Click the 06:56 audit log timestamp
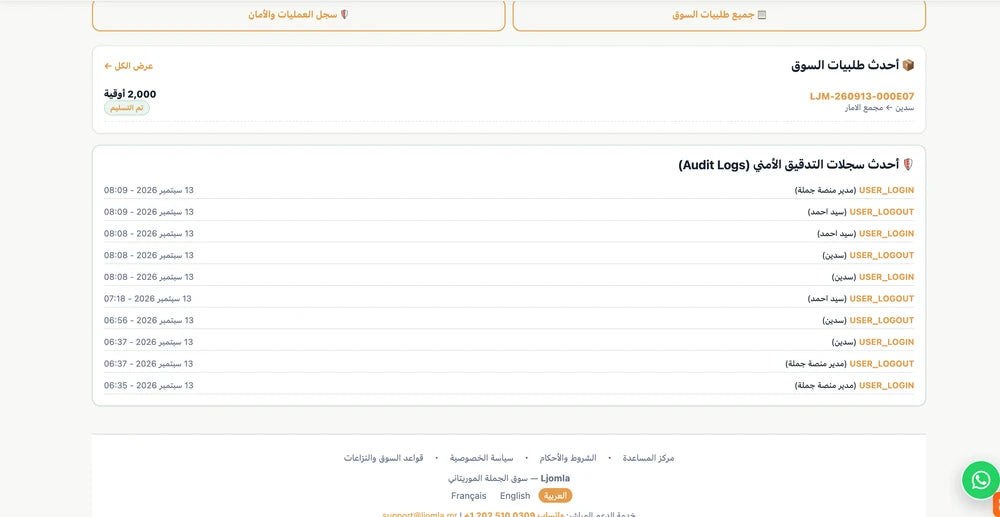The image size is (1000, 517). (x=149, y=320)
